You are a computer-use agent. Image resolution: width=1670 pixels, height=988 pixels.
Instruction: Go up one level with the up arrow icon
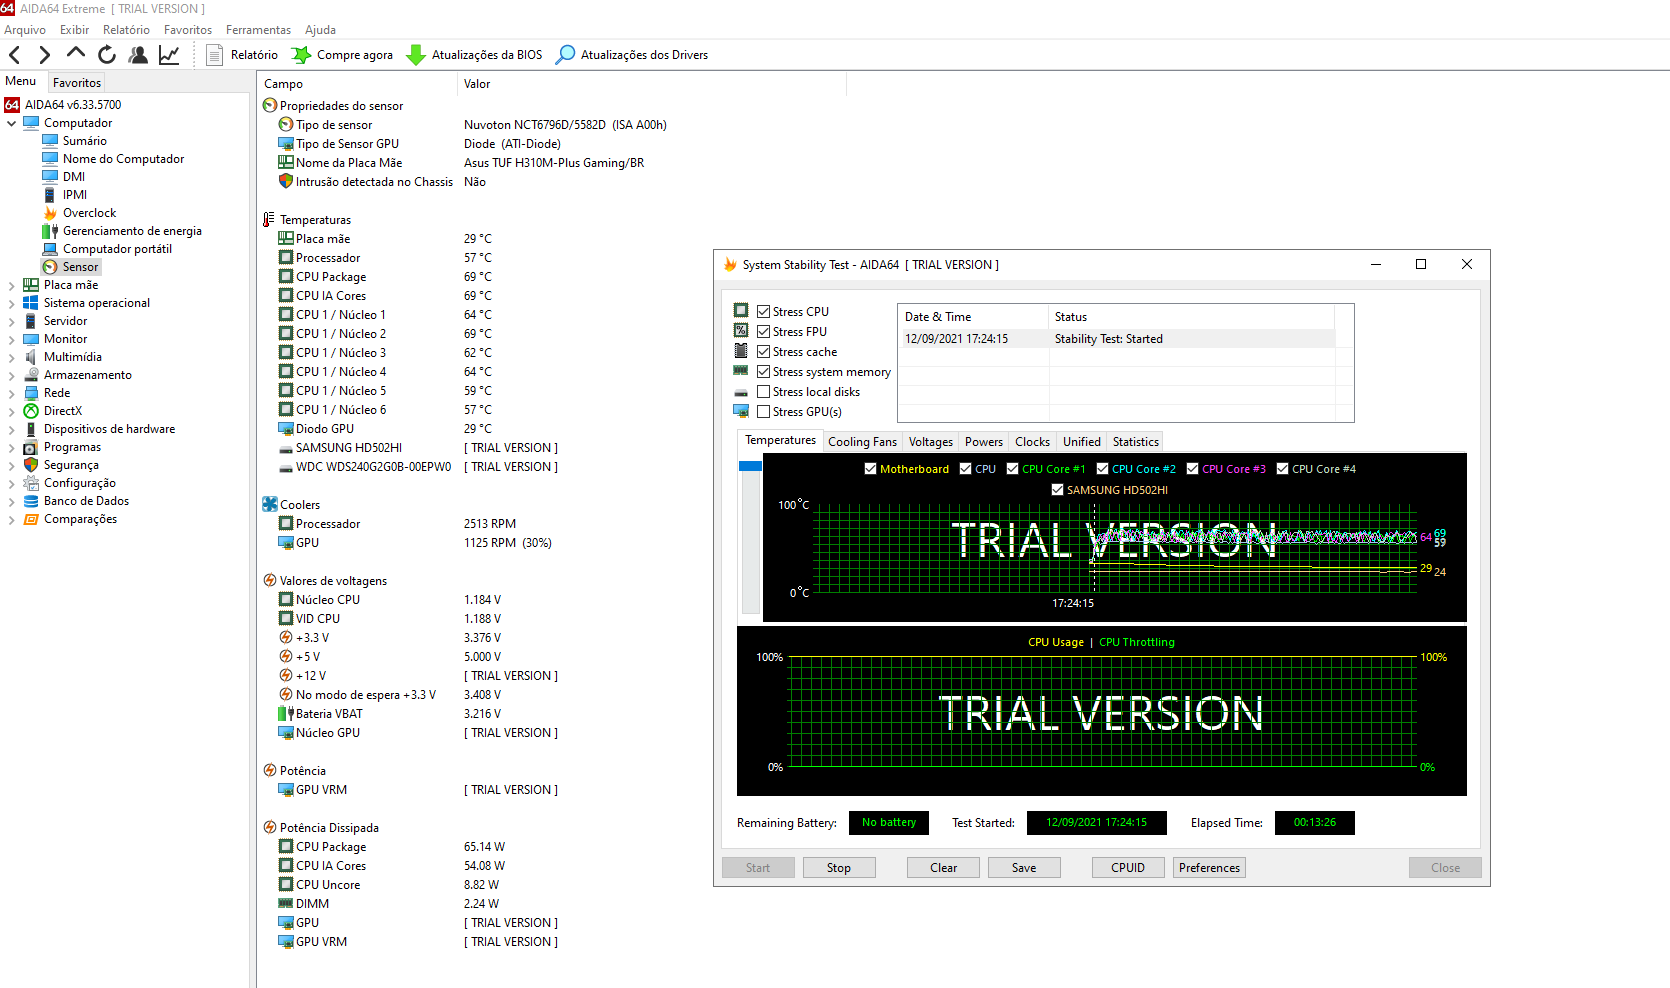point(75,54)
